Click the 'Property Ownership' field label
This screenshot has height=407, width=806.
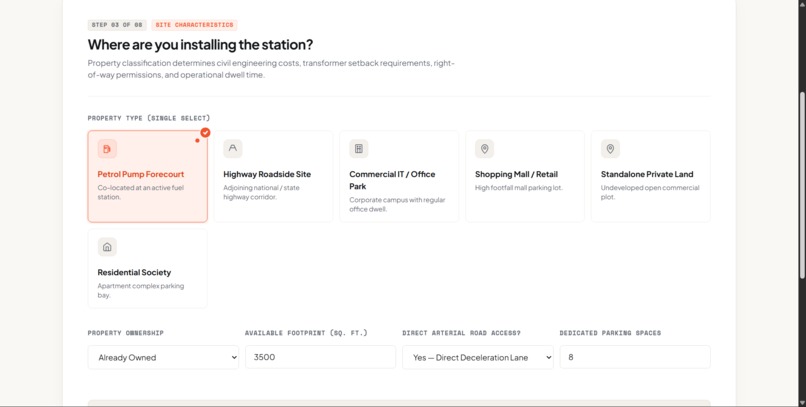pyautogui.click(x=126, y=333)
